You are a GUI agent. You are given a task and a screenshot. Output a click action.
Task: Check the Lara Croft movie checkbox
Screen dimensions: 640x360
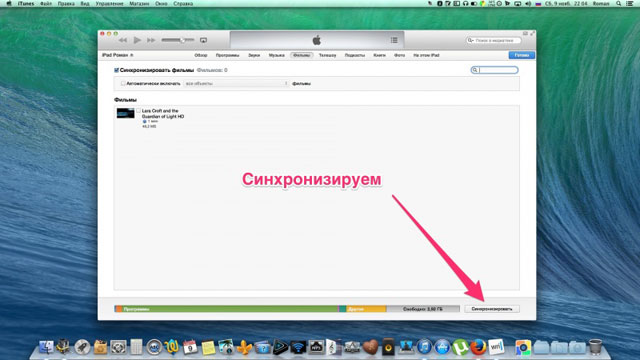coord(138,111)
